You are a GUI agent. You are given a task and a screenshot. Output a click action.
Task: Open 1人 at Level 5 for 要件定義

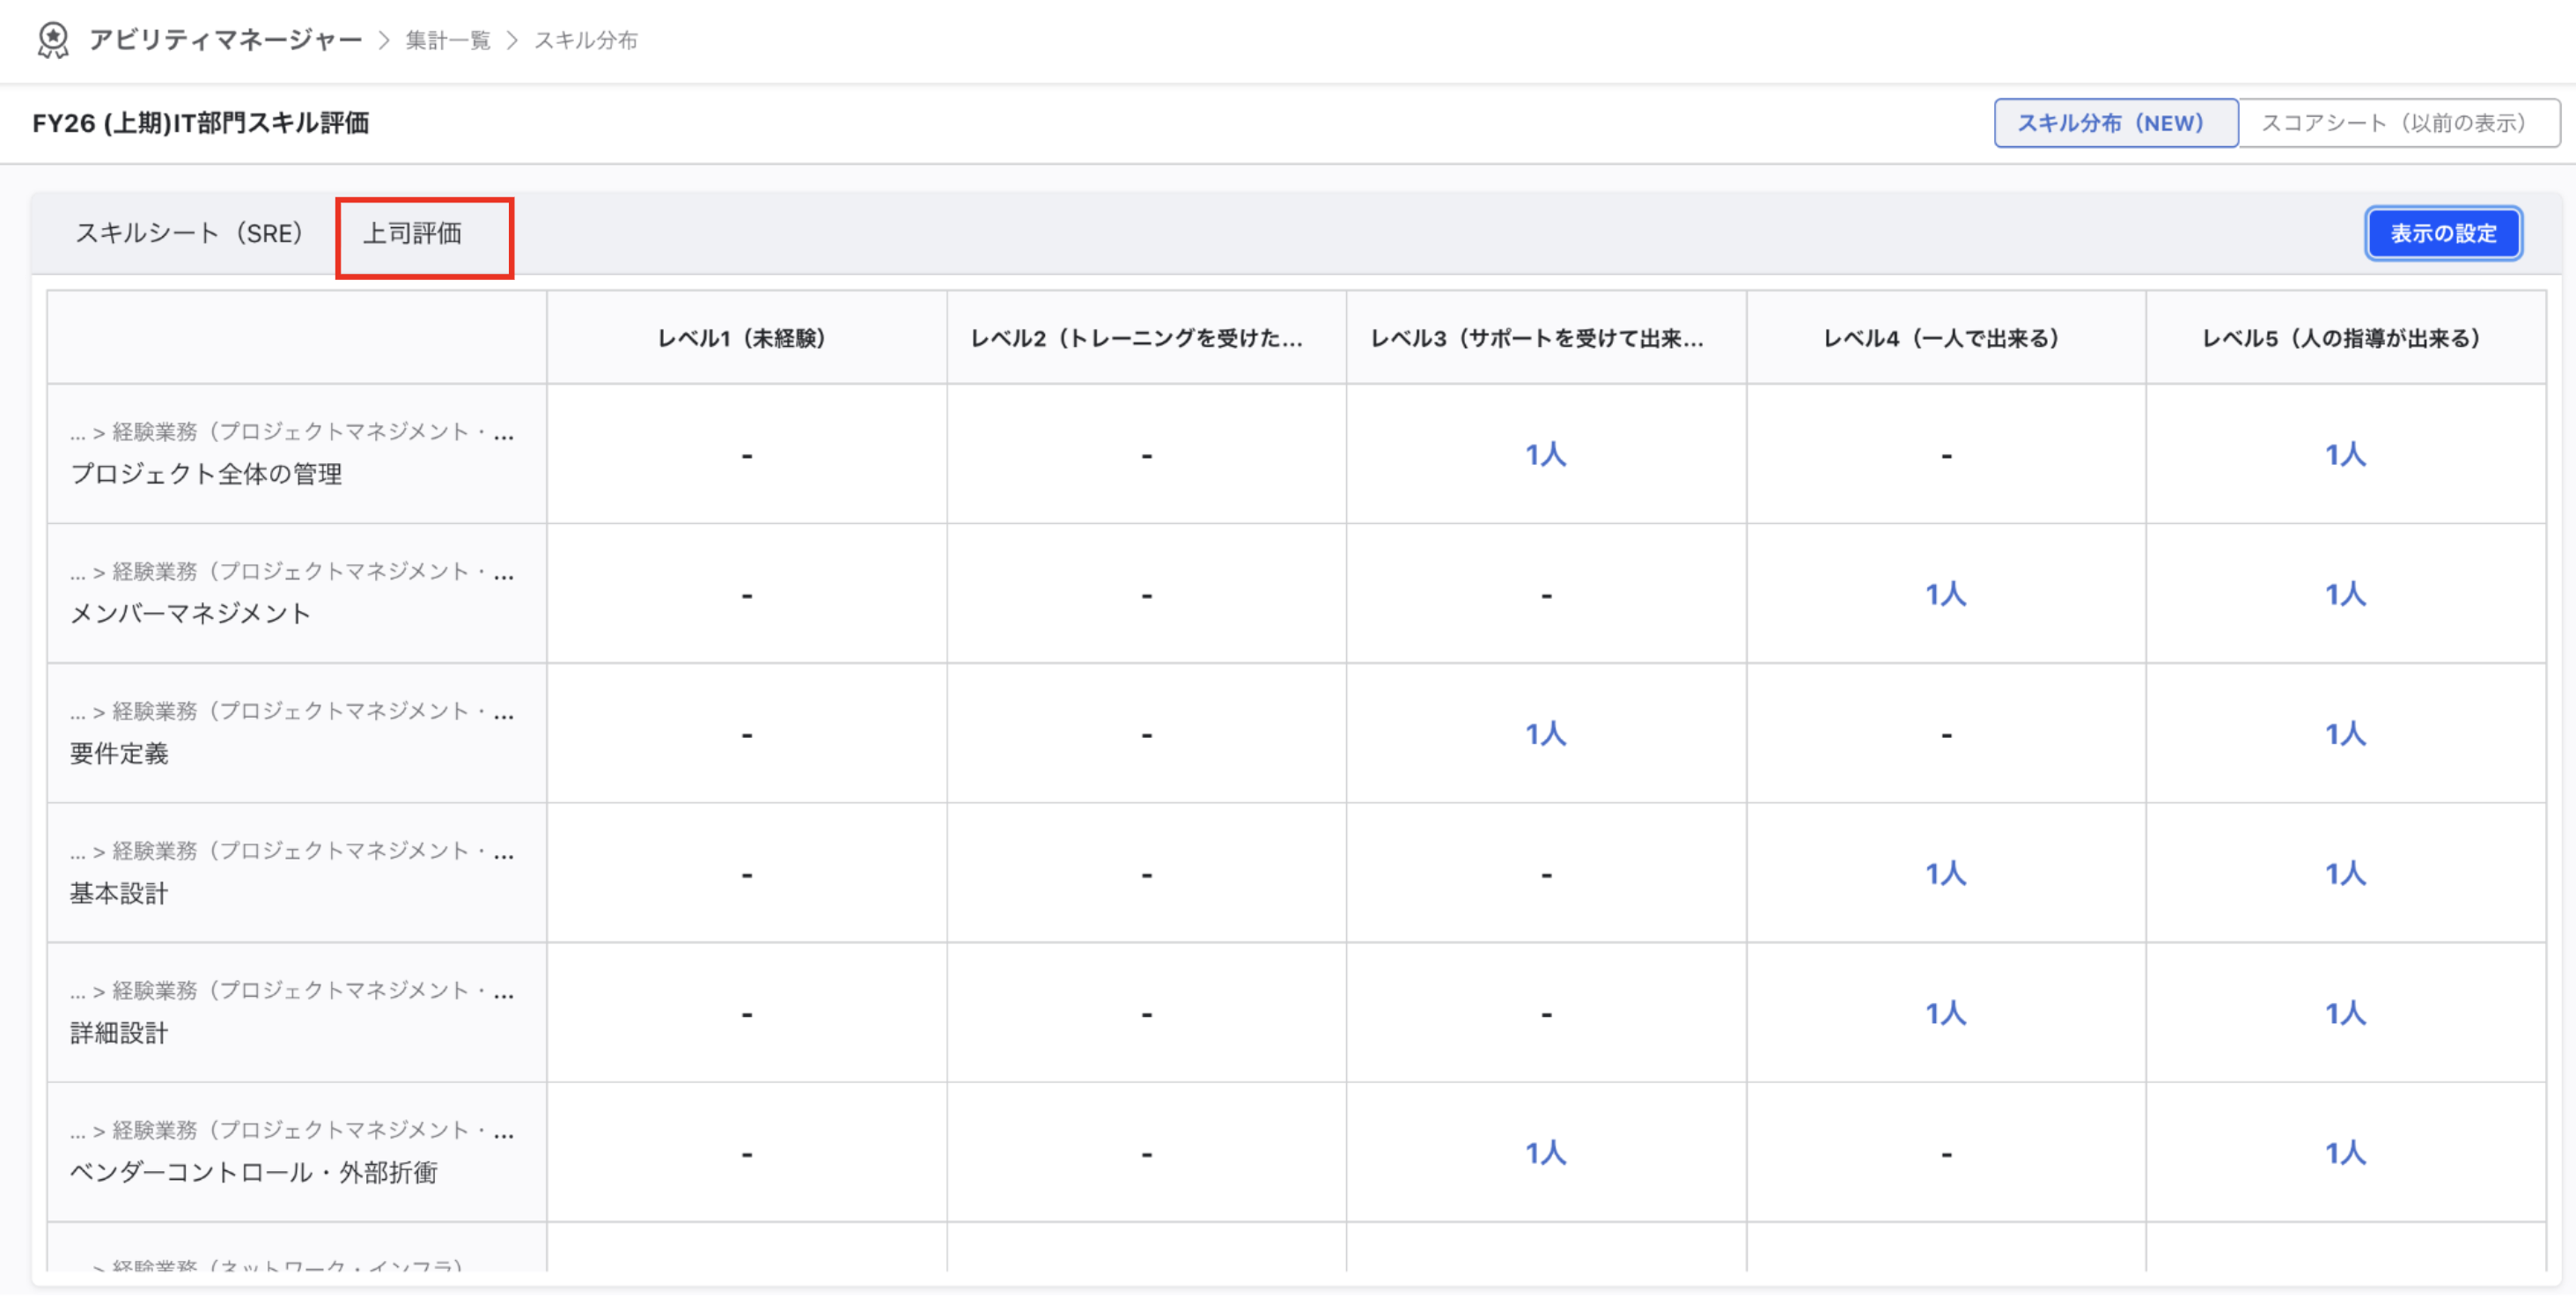(2346, 735)
